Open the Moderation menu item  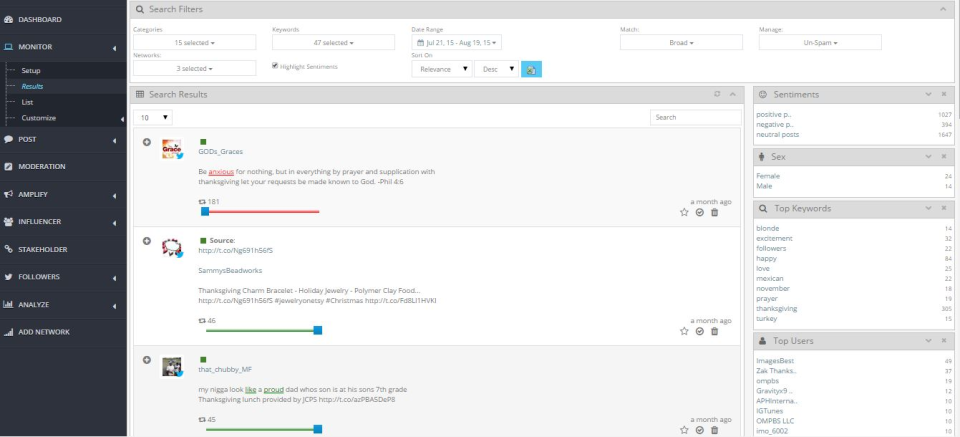tap(42, 166)
